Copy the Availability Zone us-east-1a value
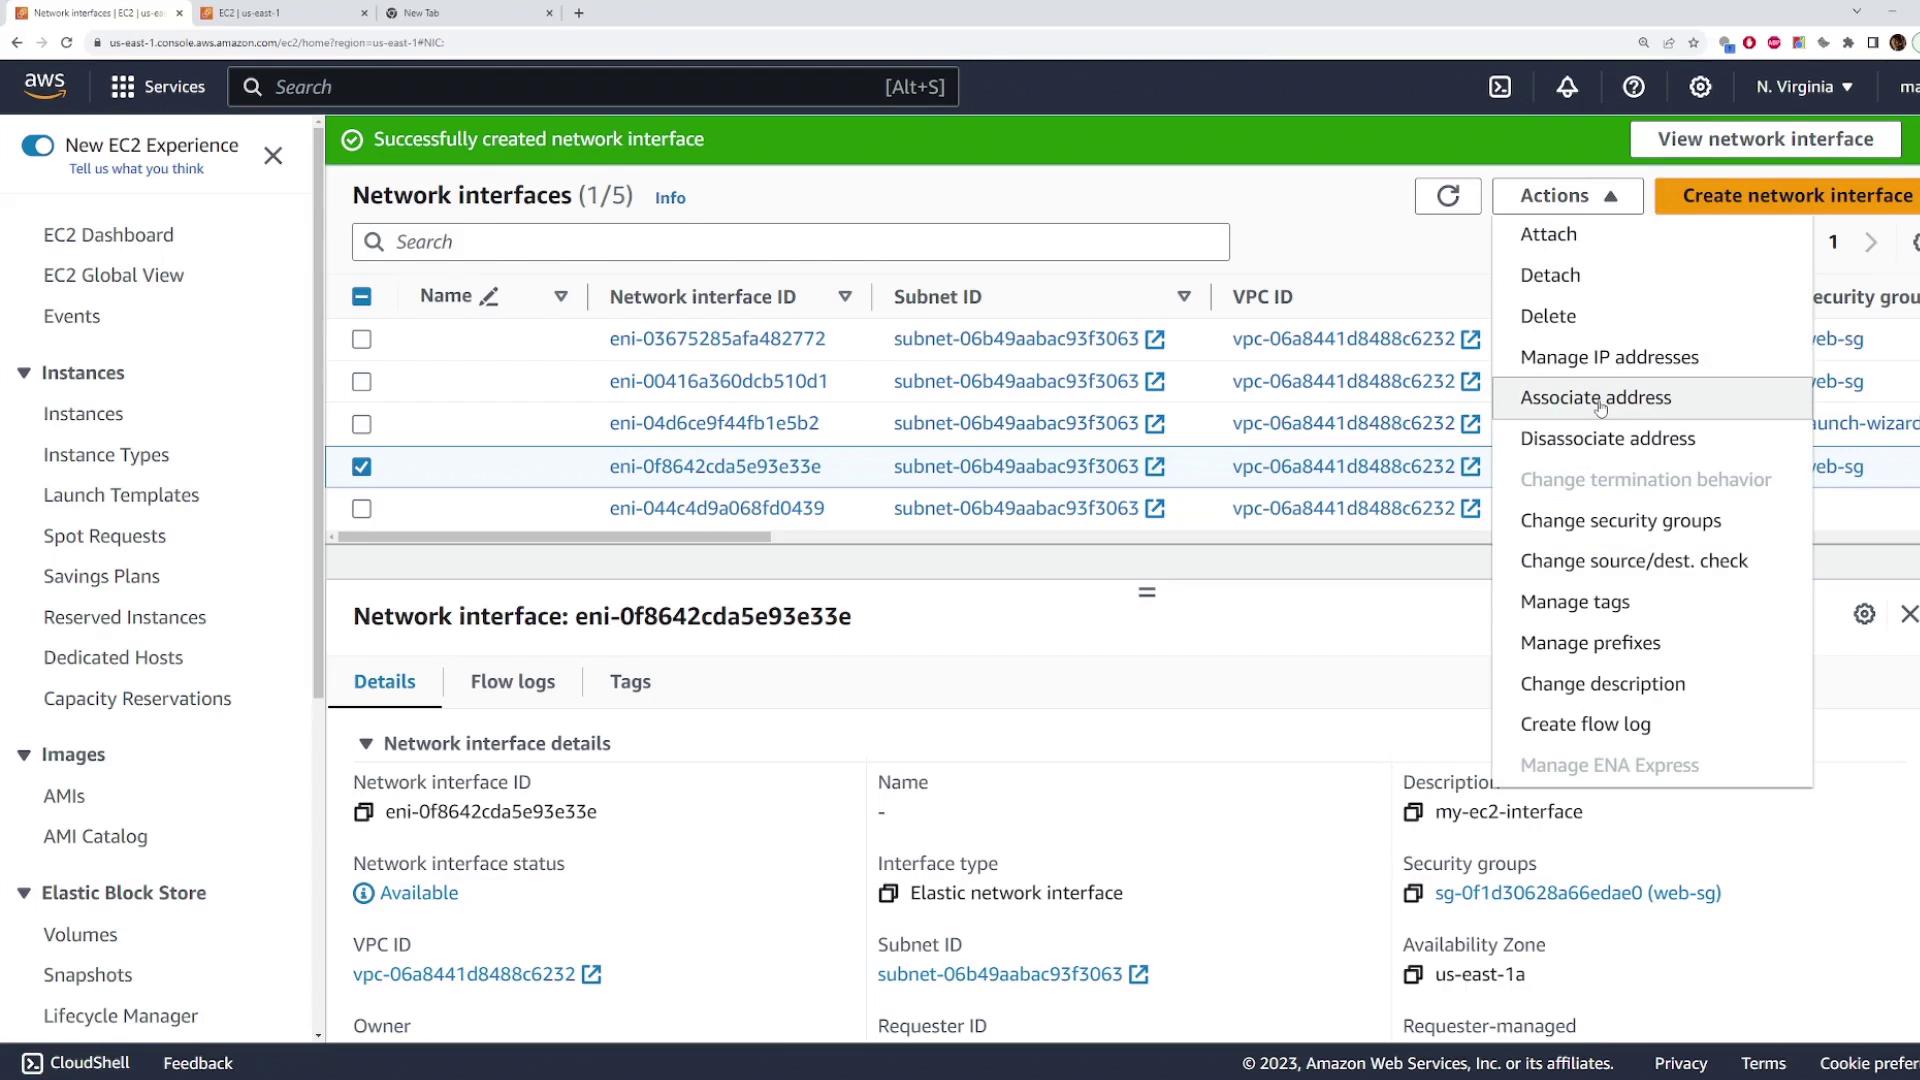This screenshot has height=1080, width=1920. click(1413, 974)
